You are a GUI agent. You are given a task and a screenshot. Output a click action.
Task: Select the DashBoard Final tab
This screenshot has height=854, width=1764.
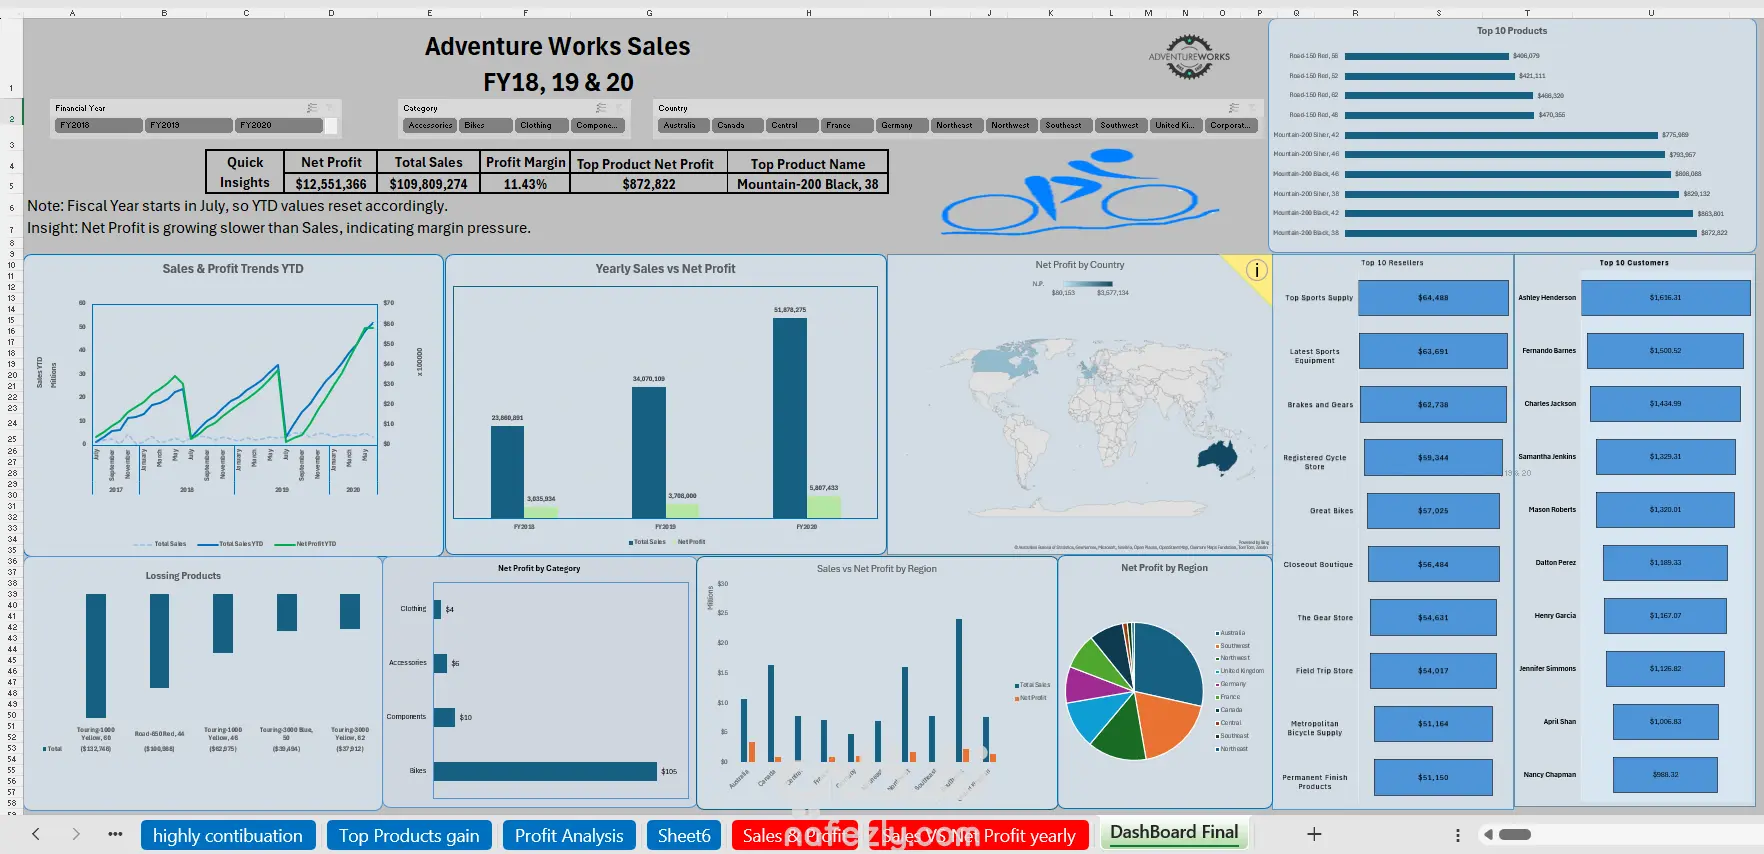coord(1174,833)
